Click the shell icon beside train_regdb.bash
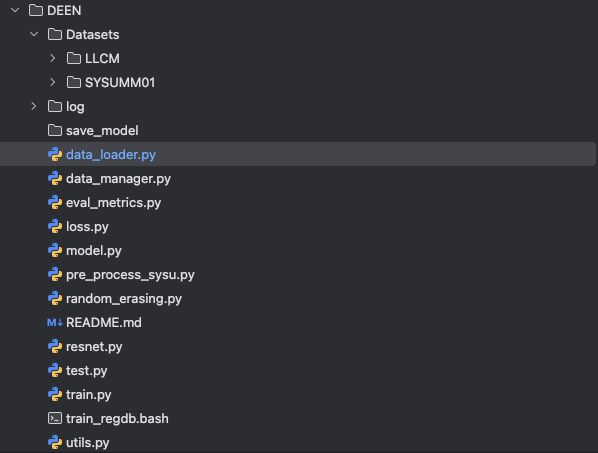 tap(55, 418)
